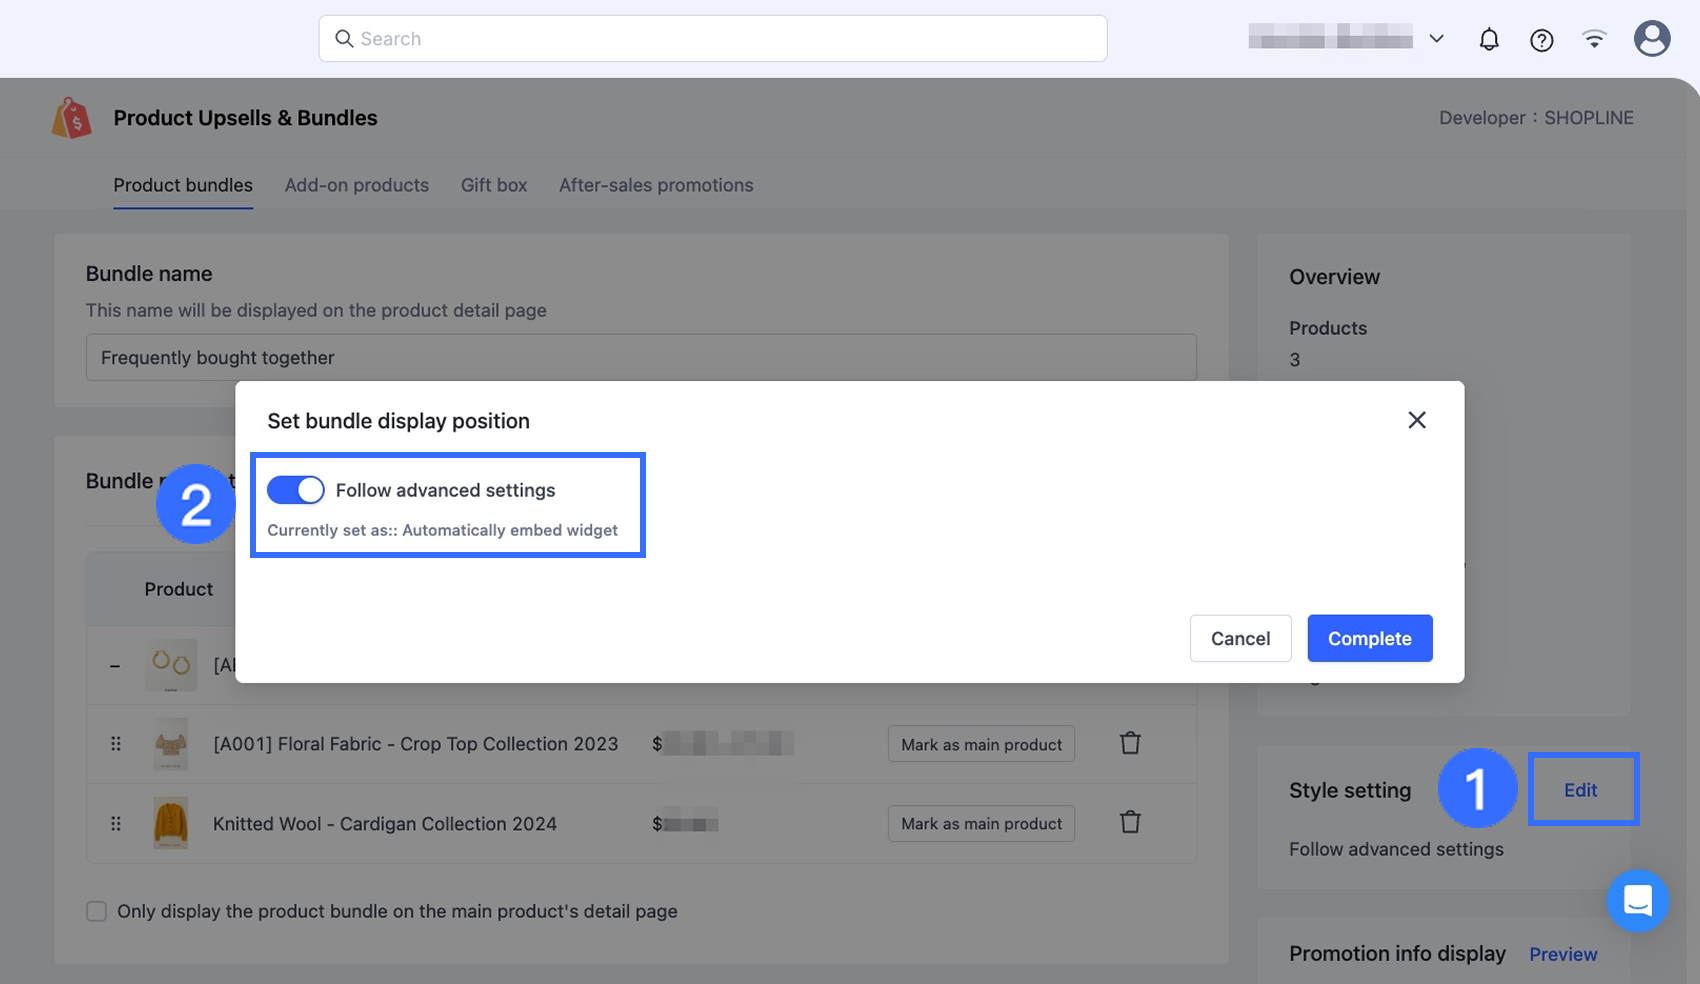The image size is (1700, 984).
Task: Switch to the Add-on products tab
Action: (356, 185)
